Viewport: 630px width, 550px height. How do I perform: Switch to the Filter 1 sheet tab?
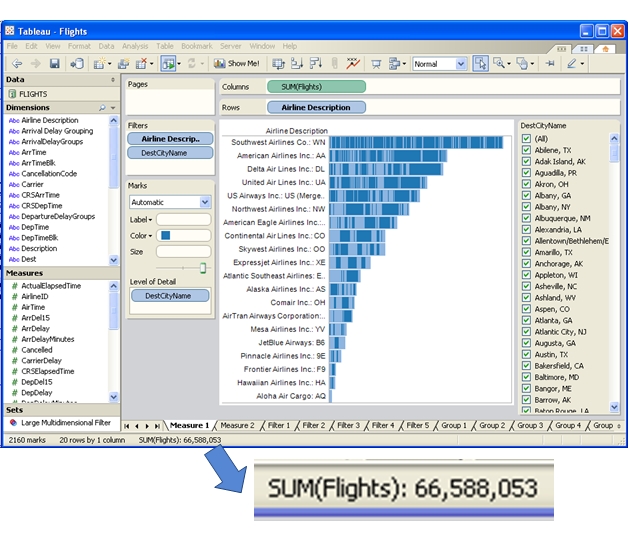(x=278, y=425)
